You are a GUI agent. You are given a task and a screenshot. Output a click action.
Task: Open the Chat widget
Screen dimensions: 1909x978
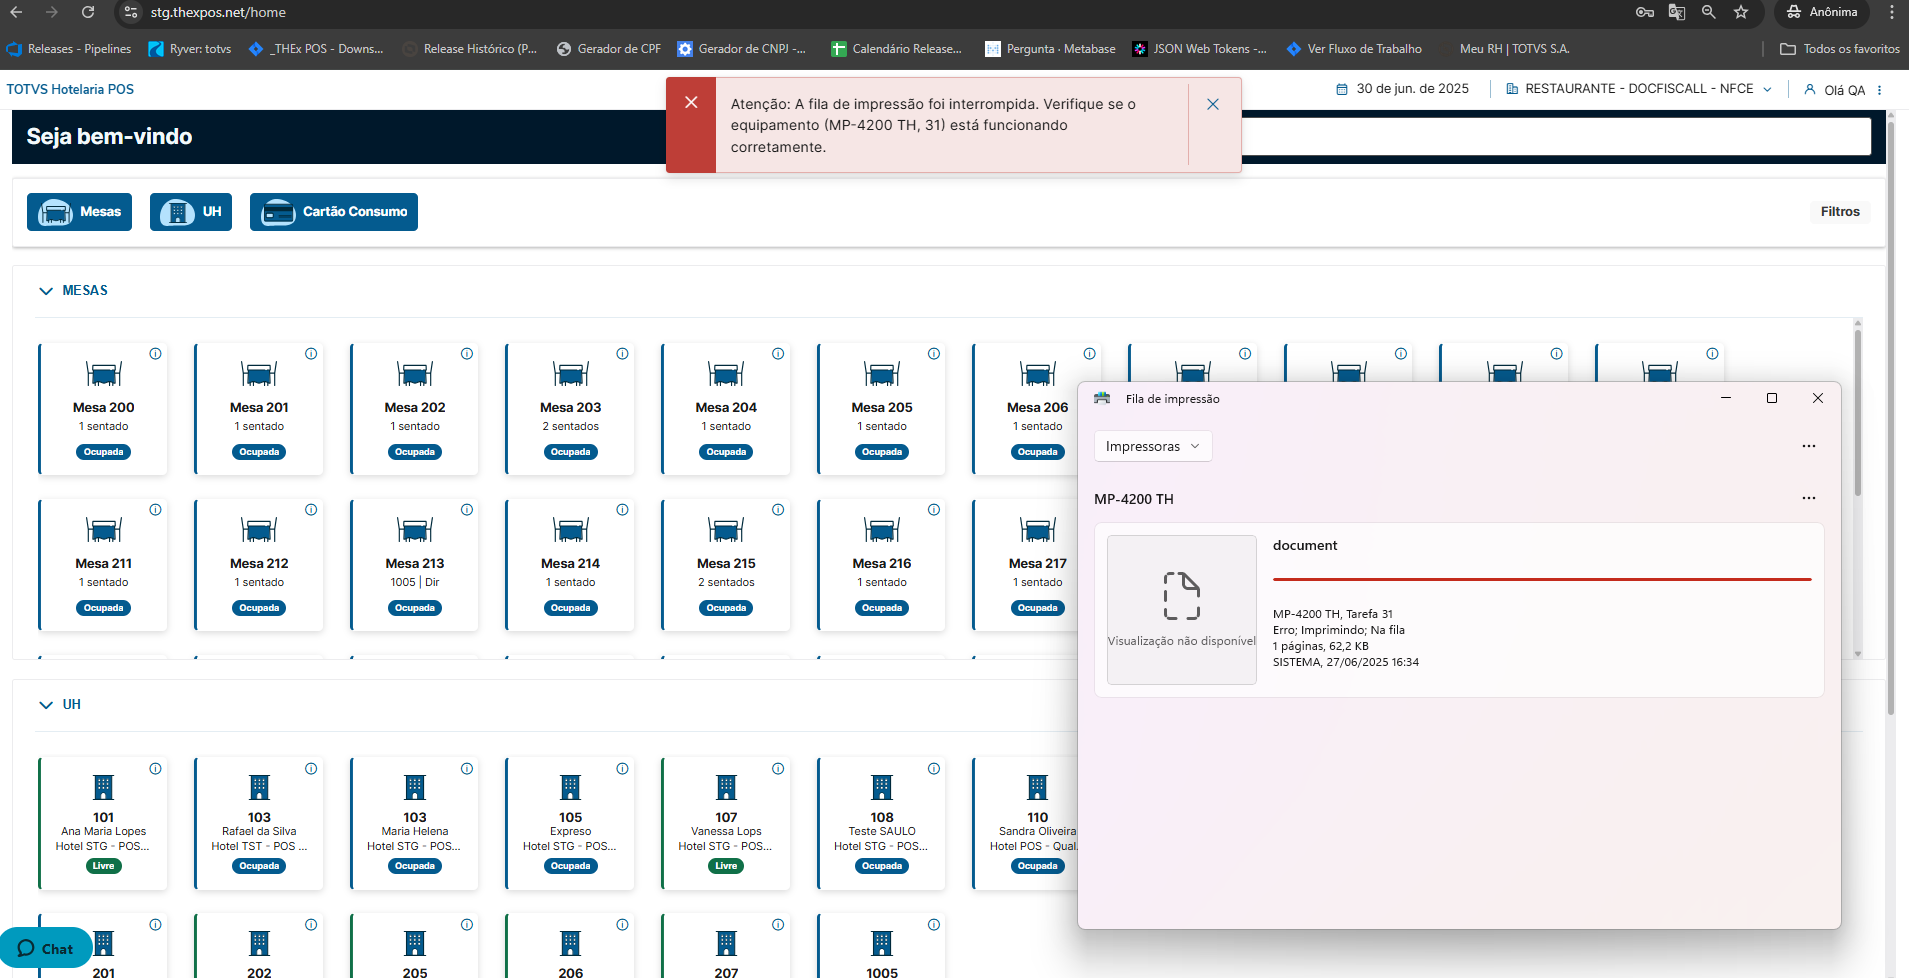point(46,948)
